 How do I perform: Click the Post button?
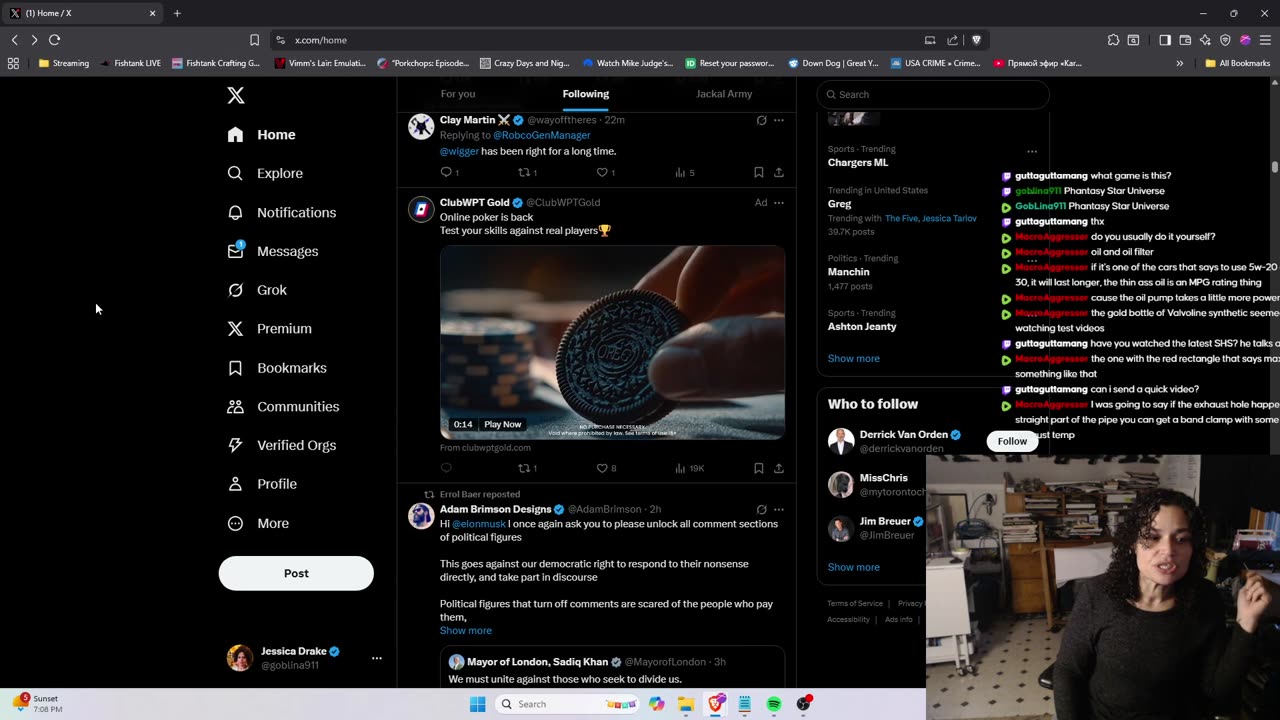[296, 573]
